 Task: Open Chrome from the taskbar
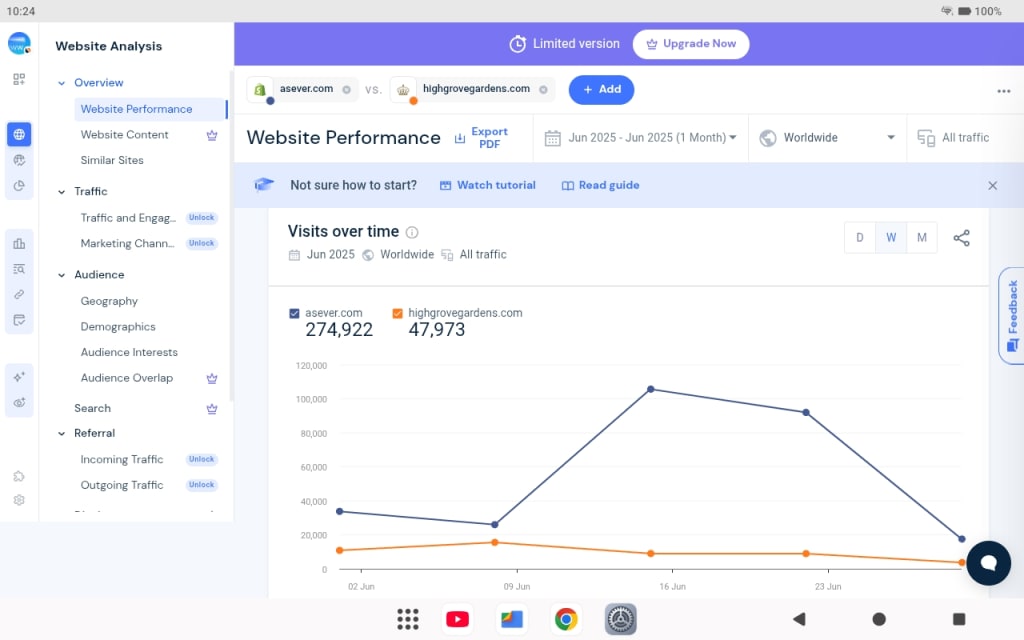pyautogui.click(x=566, y=618)
